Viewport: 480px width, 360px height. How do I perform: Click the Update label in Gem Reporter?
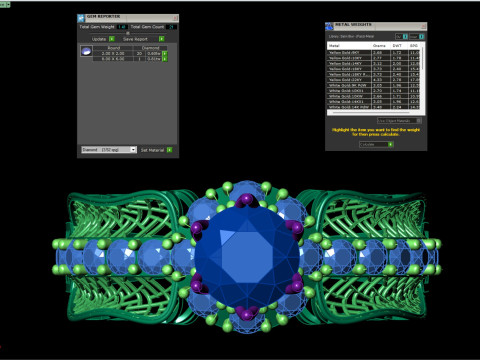pos(99,39)
